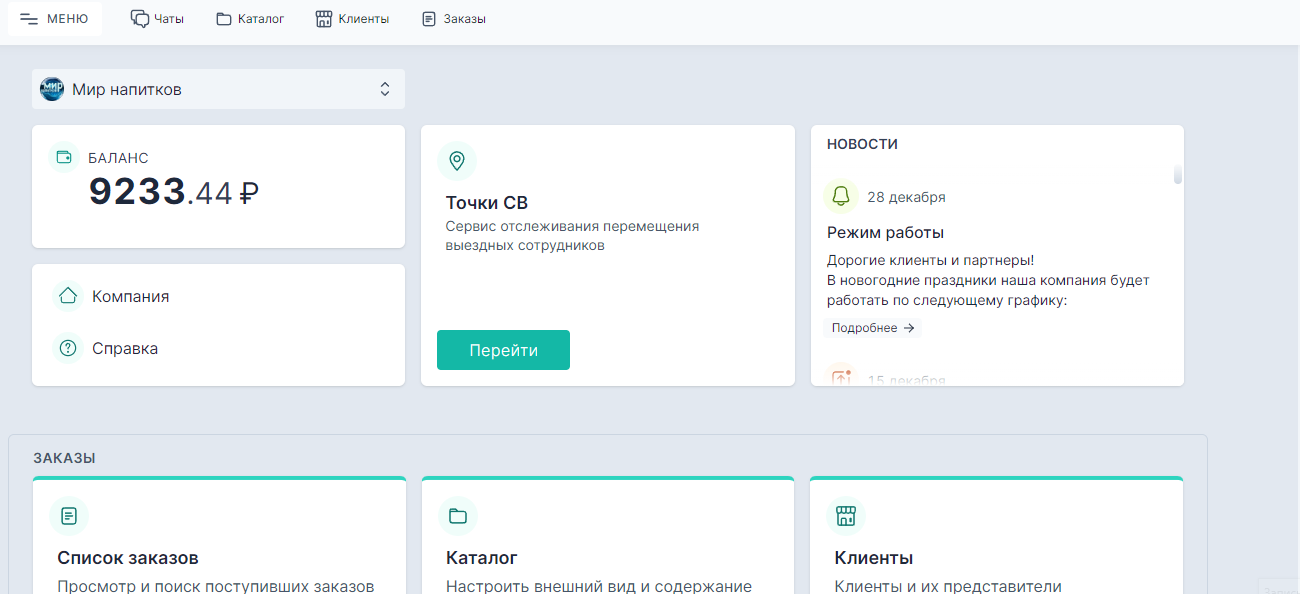Click the Перейти button on Точки СВ
This screenshot has width=1300, height=594.
click(x=503, y=349)
